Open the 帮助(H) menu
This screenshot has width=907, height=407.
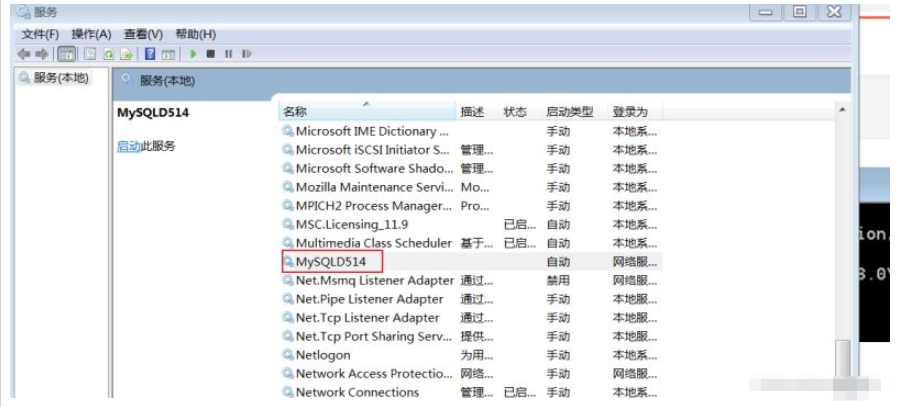[196, 35]
